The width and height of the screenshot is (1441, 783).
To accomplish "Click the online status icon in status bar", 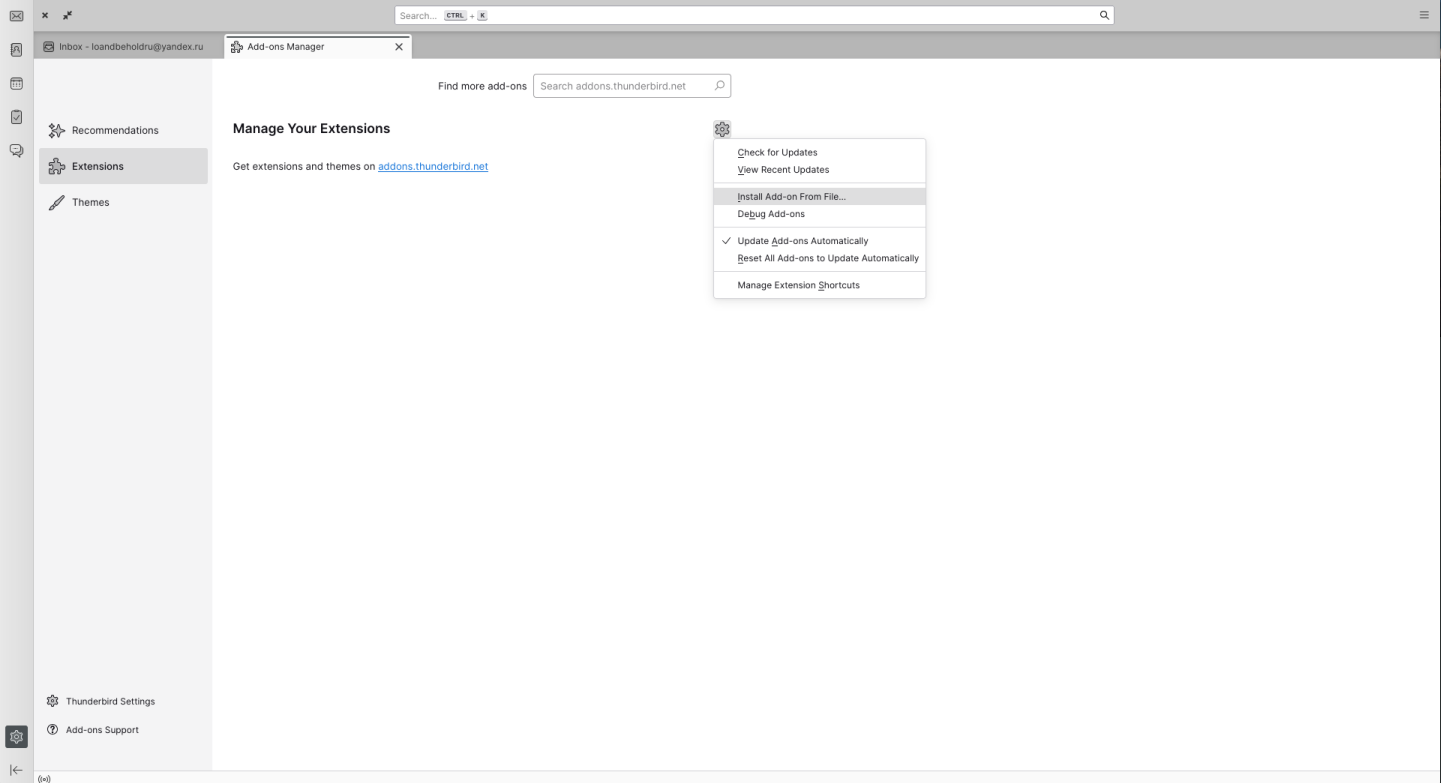I will pos(44,778).
